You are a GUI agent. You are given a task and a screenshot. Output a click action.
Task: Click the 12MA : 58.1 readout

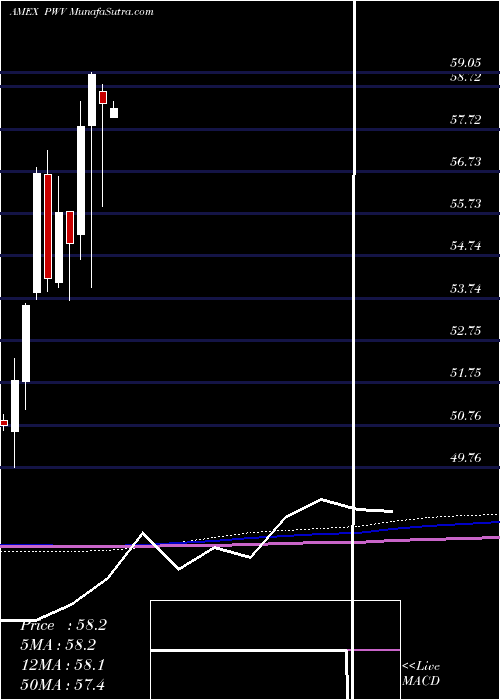pyautogui.click(x=63, y=666)
